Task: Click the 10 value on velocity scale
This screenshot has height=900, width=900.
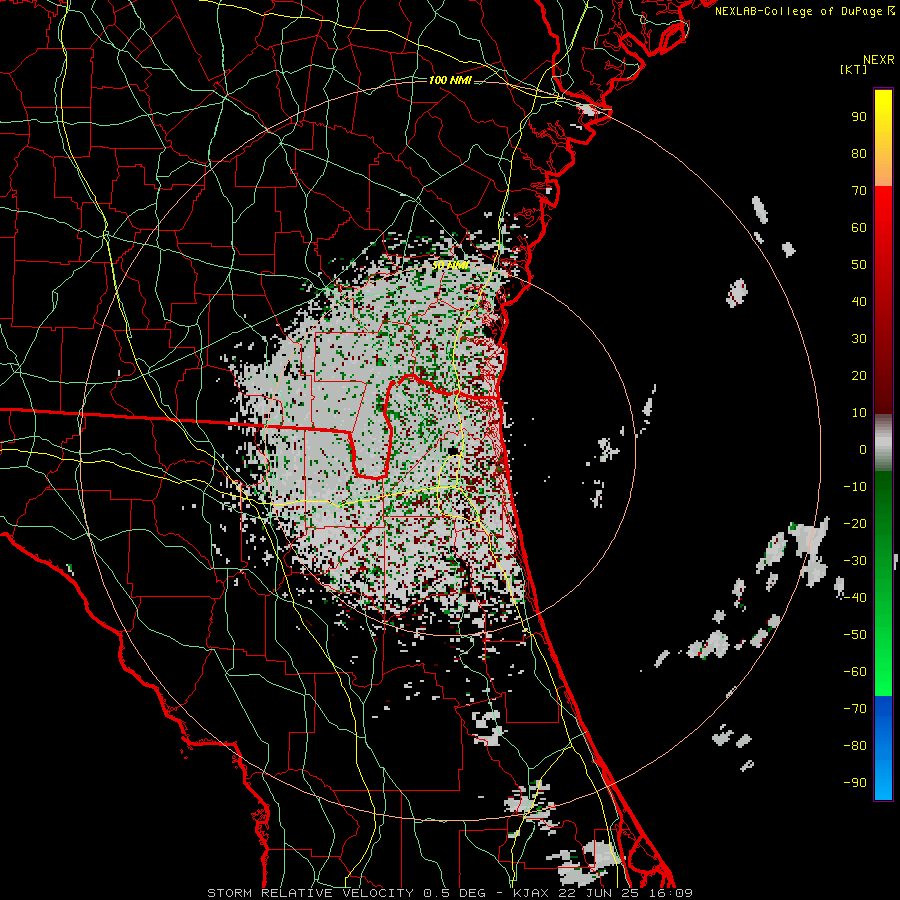Action: (x=859, y=413)
